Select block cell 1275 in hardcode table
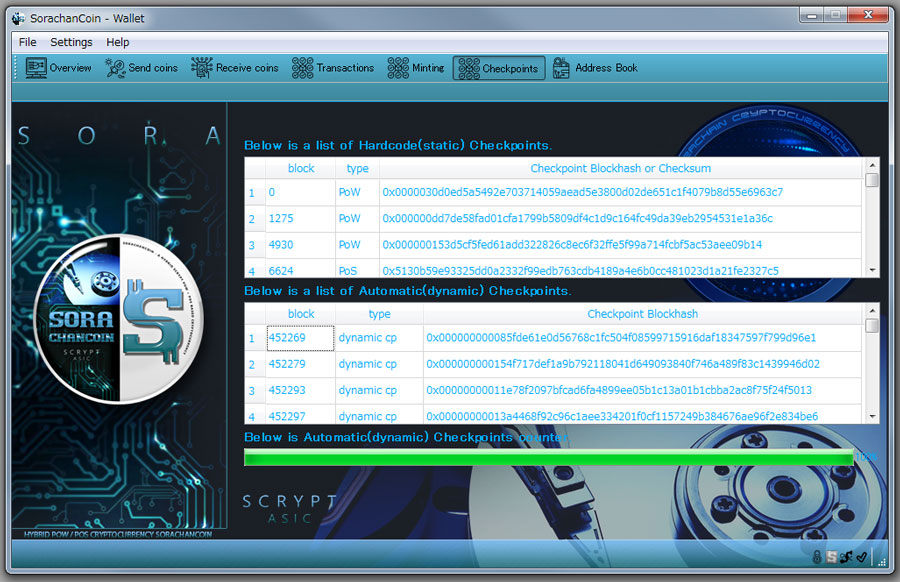Viewport: 900px width, 582px height. pyautogui.click(x=300, y=219)
